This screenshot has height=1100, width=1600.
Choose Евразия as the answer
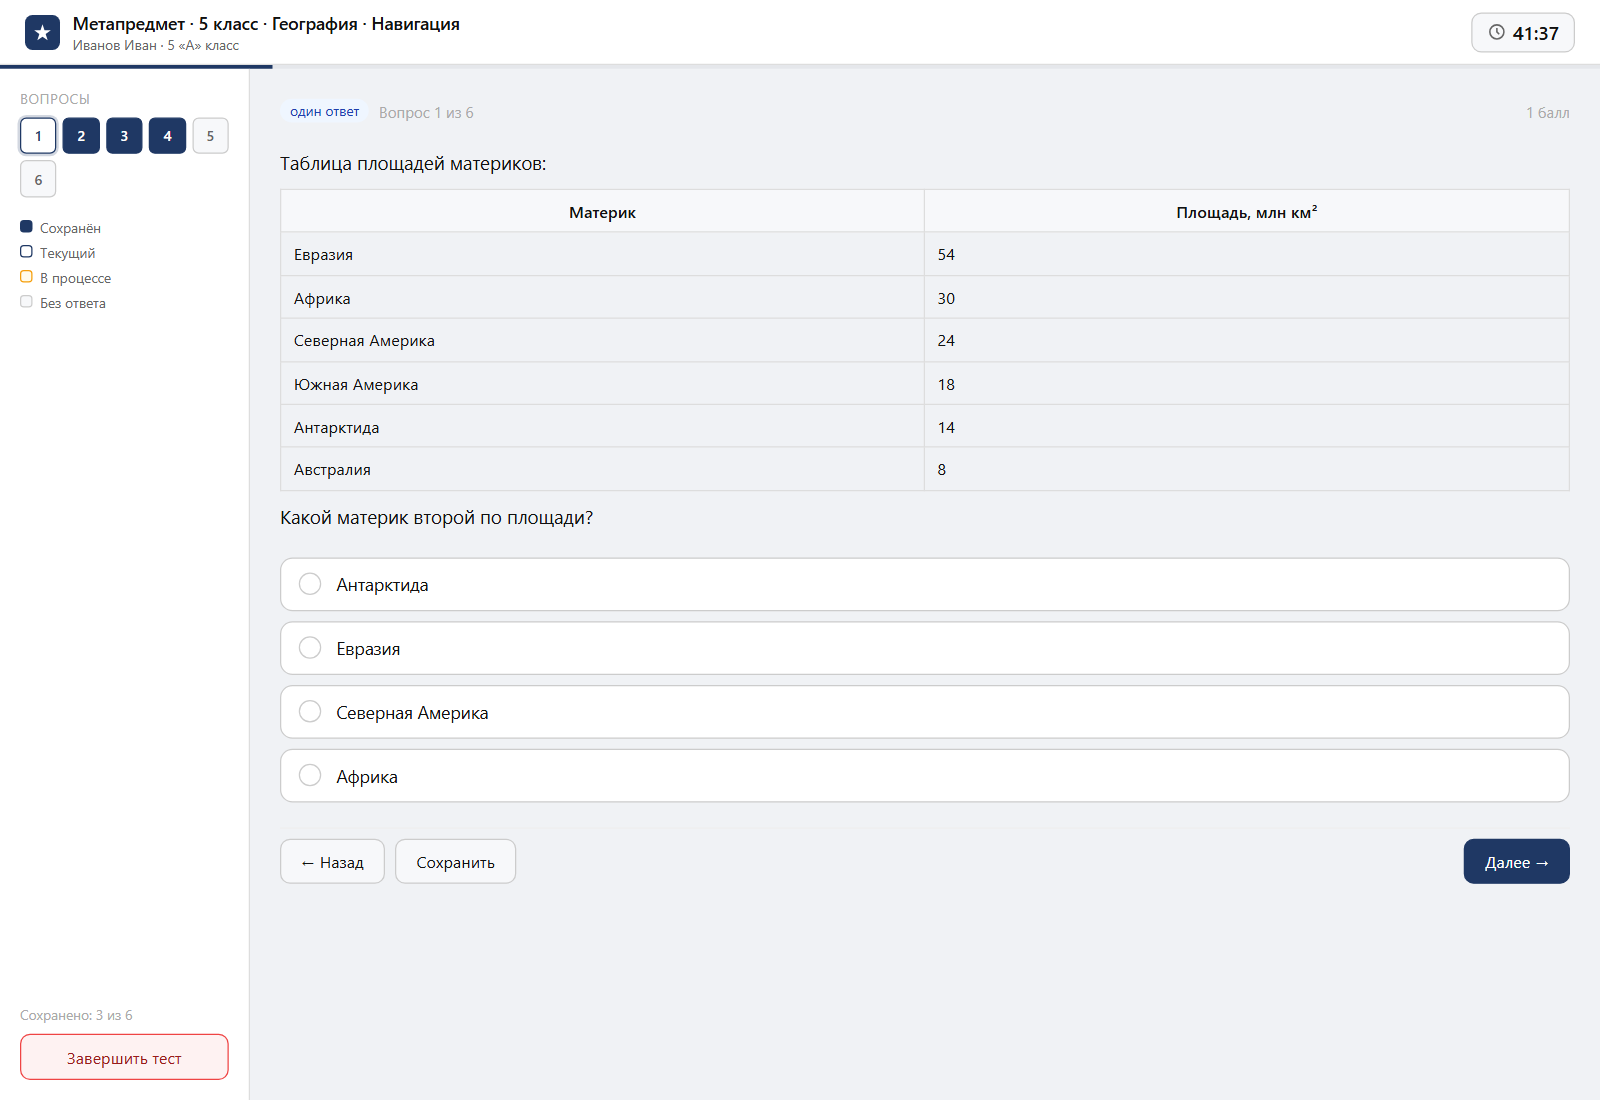click(x=924, y=648)
